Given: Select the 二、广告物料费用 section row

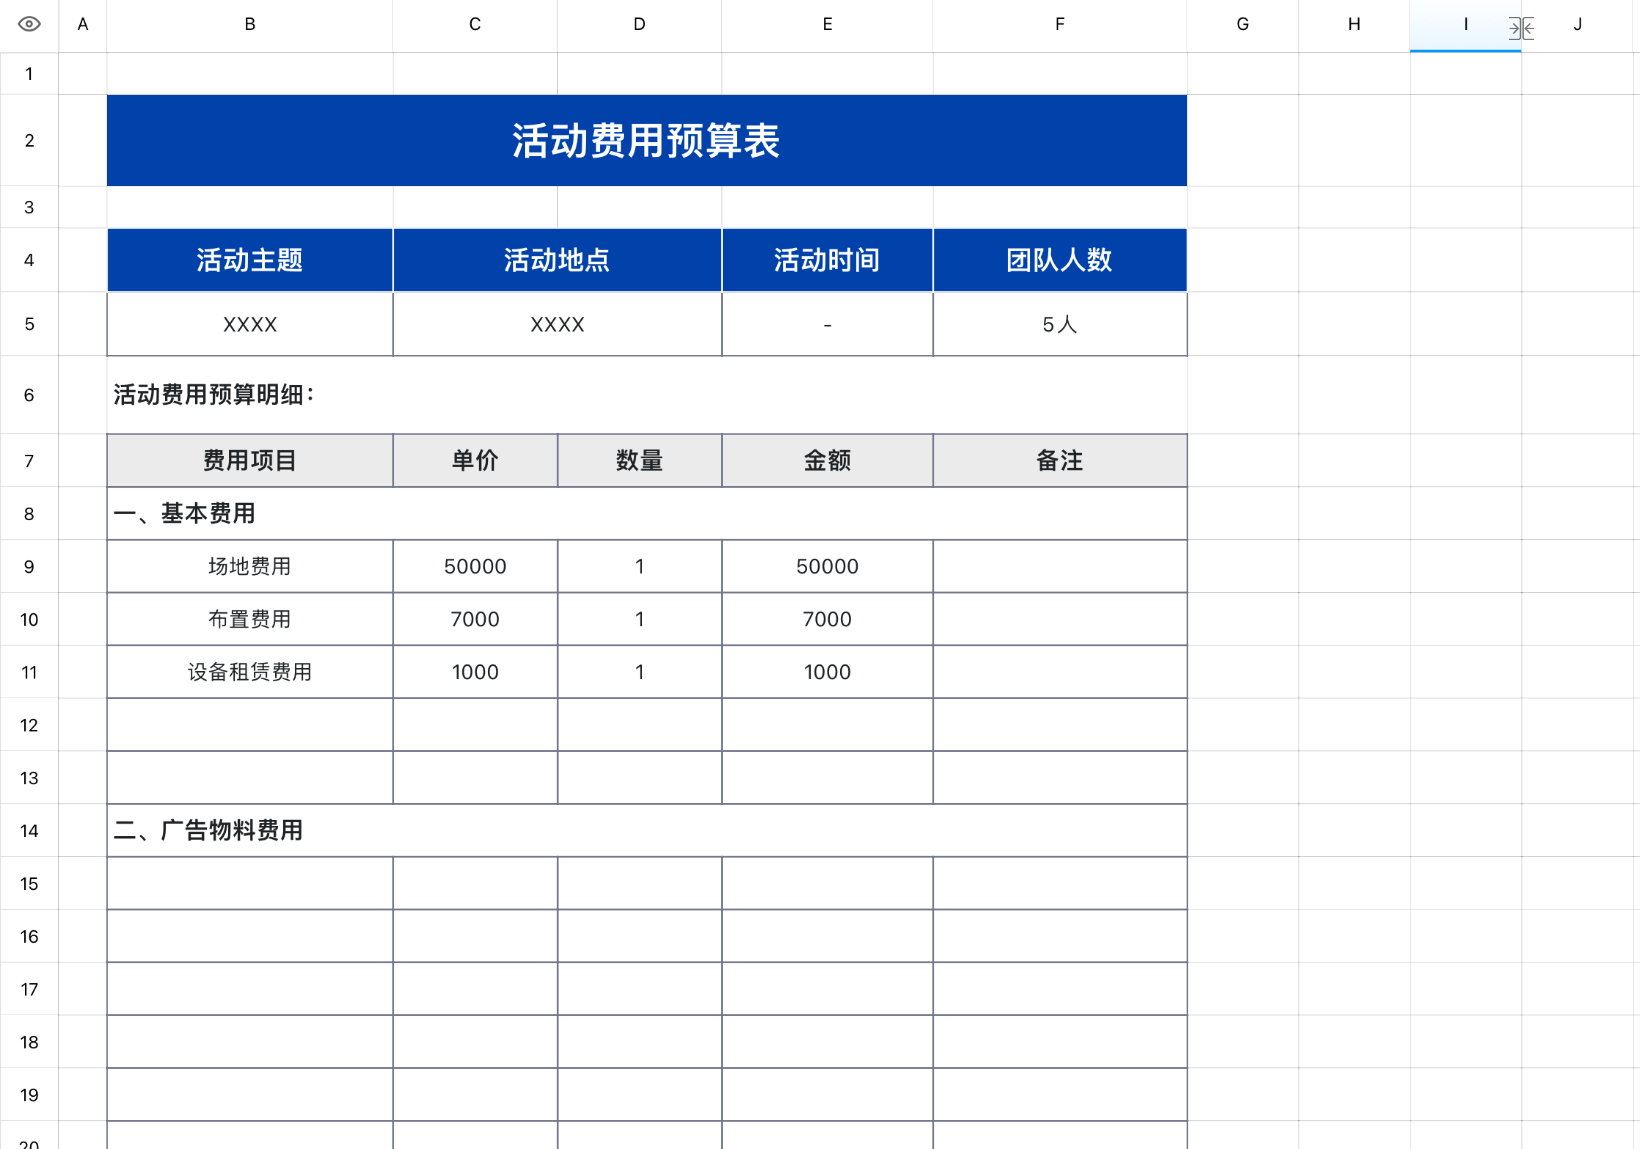Looking at the screenshot, I should coord(647,831).
